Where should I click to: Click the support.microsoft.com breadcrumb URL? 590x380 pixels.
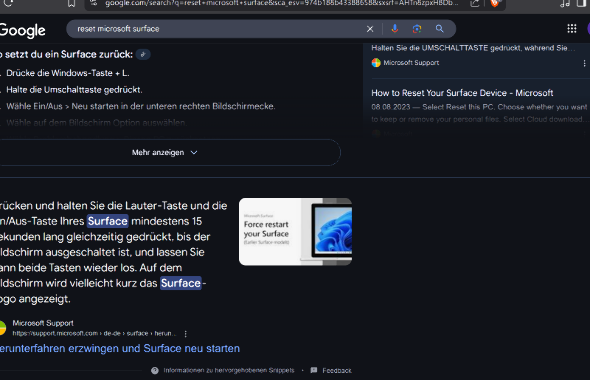94,333
